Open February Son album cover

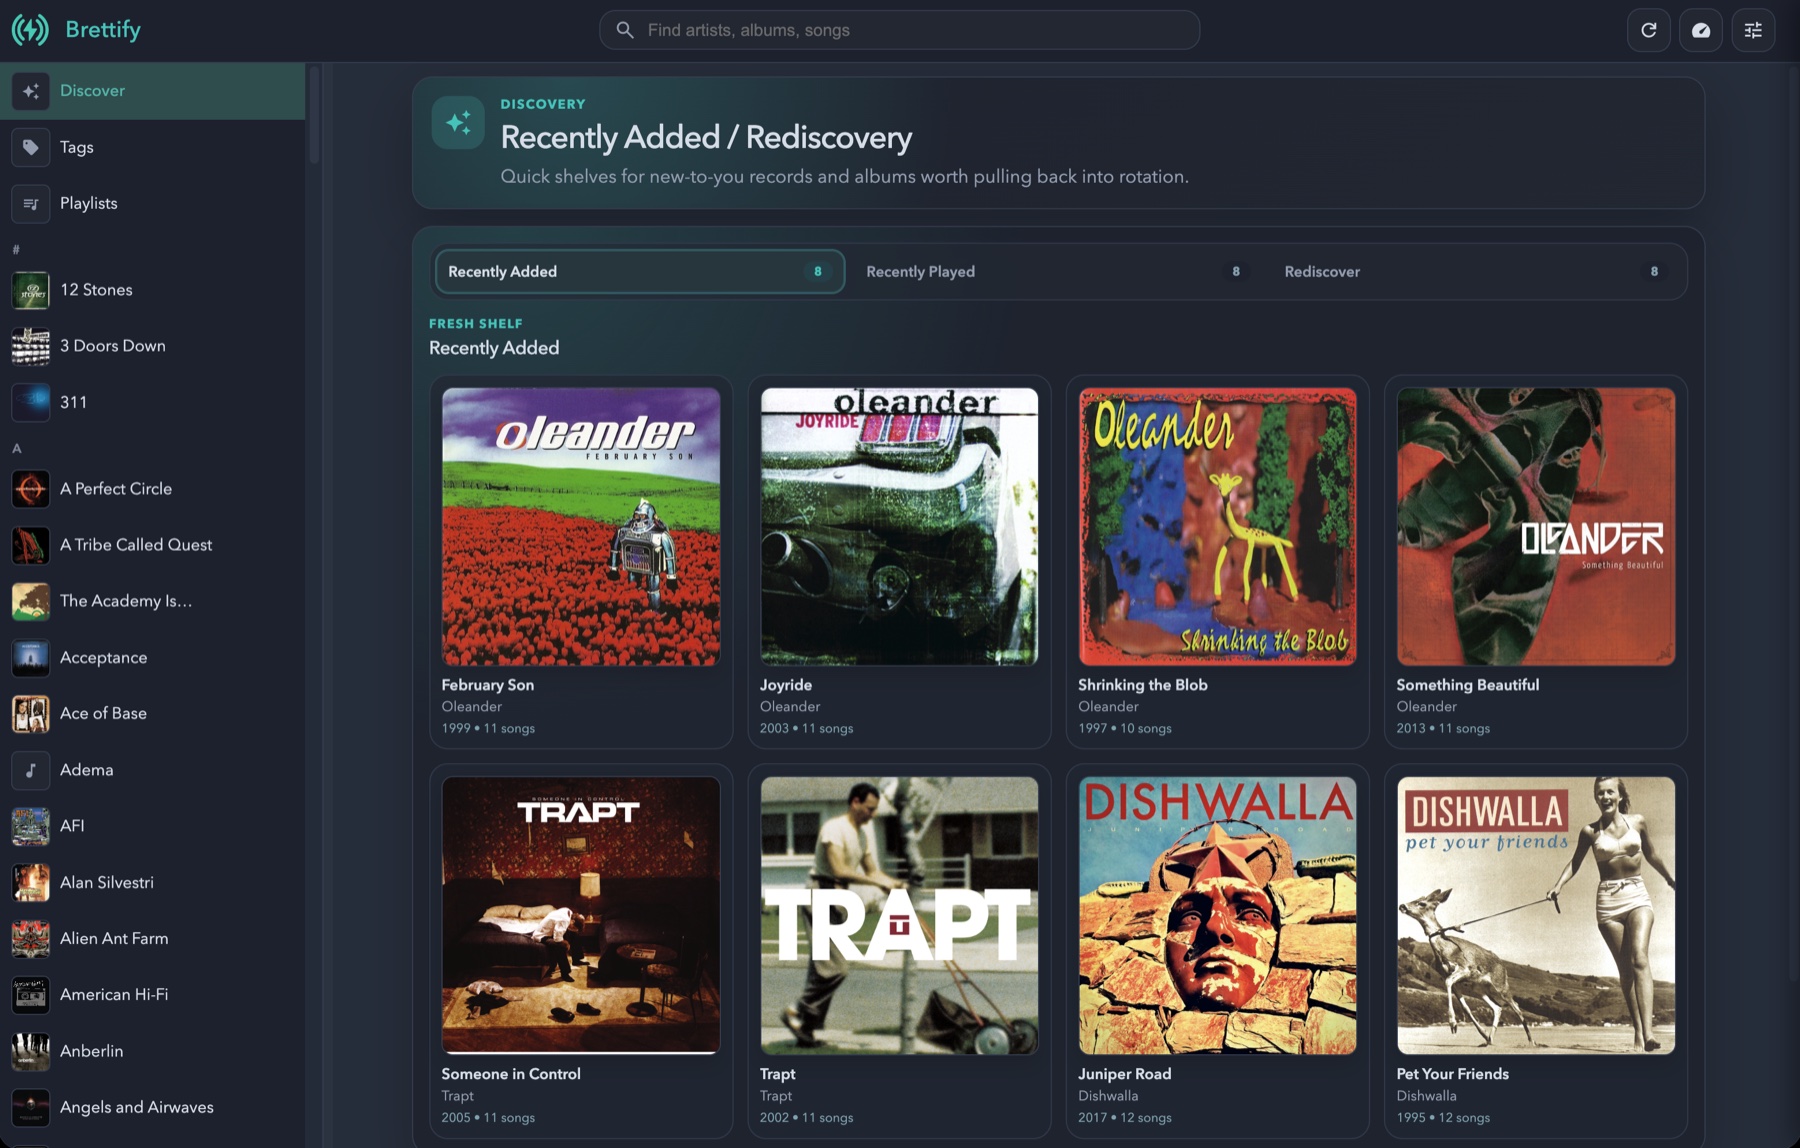(581, 526)
